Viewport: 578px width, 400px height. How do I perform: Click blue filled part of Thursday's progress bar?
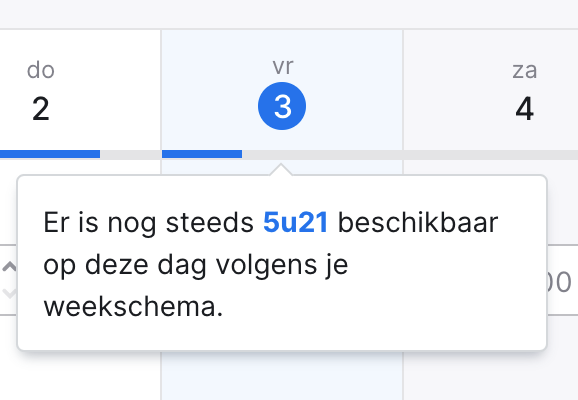pyautogui.click(x=50, y=154)
